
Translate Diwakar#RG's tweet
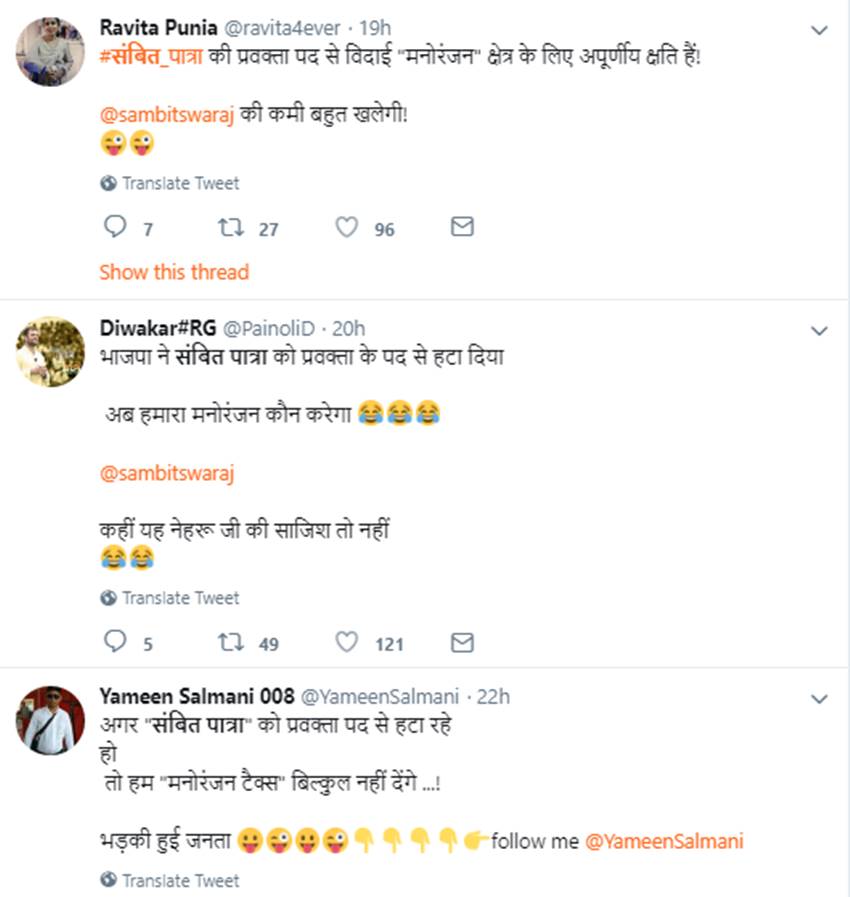click(x=180, y=598)
